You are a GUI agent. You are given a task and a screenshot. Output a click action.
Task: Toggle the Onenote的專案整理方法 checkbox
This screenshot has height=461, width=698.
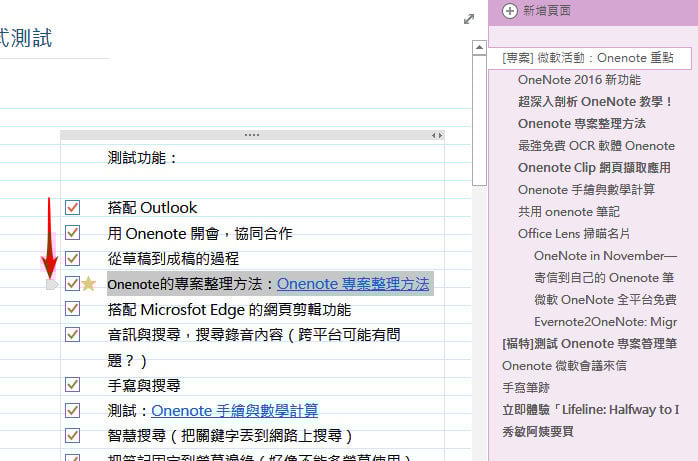coord(72,283)
